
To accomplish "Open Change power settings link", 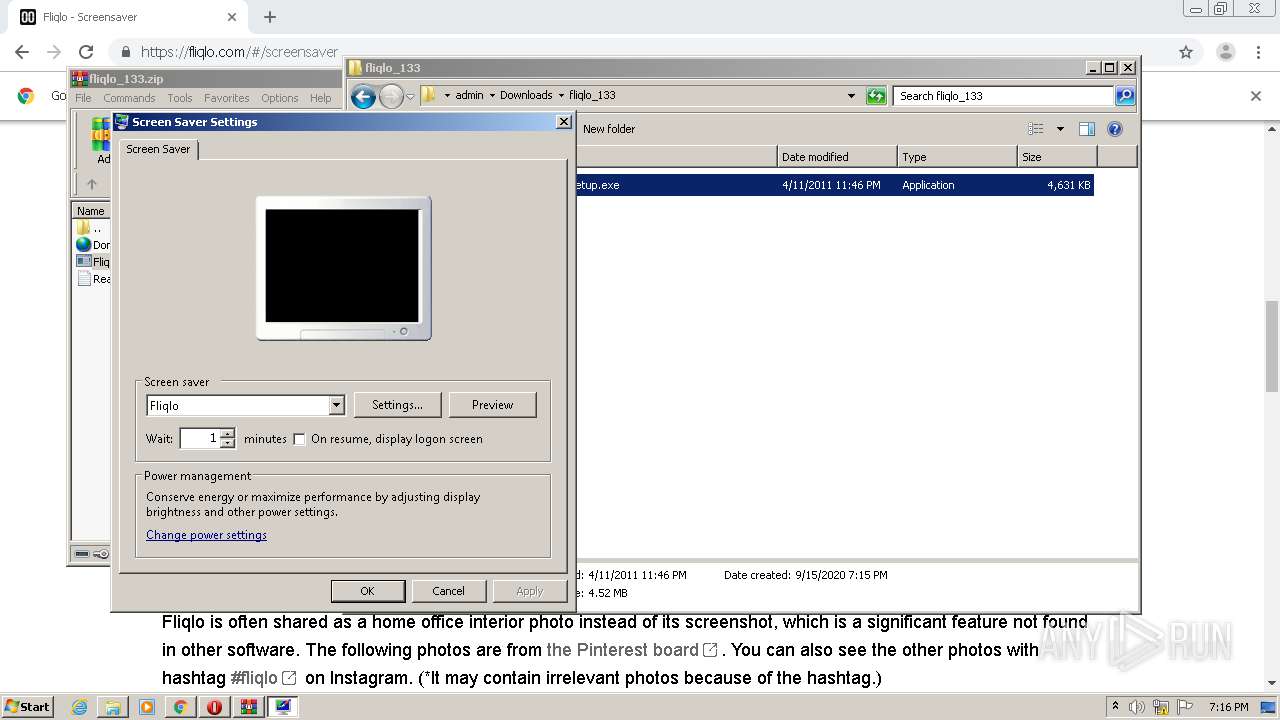I will (x=206, y=535).
